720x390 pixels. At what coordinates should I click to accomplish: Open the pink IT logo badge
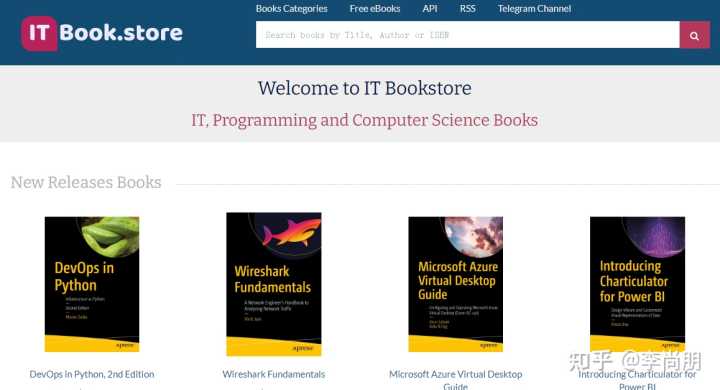point(39,33)
